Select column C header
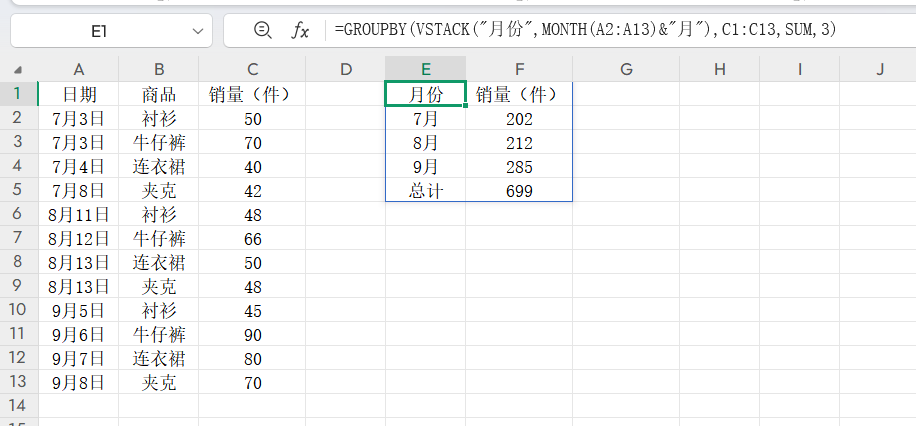This screenshot has height=426, width=916. pos(252,69)
